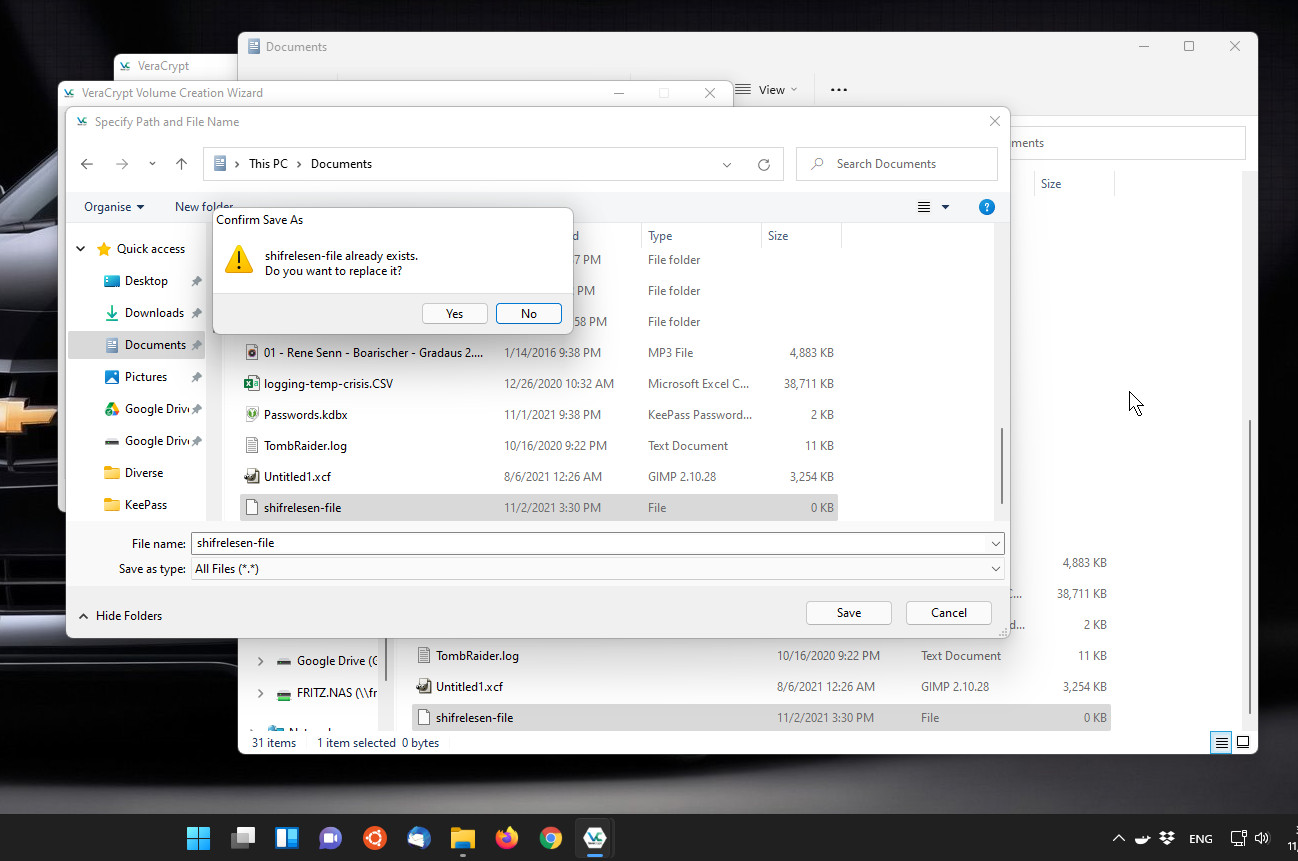Open the Widgets taskbar icon
This screenshot has width=1298, height=861.
click(287, 838)
